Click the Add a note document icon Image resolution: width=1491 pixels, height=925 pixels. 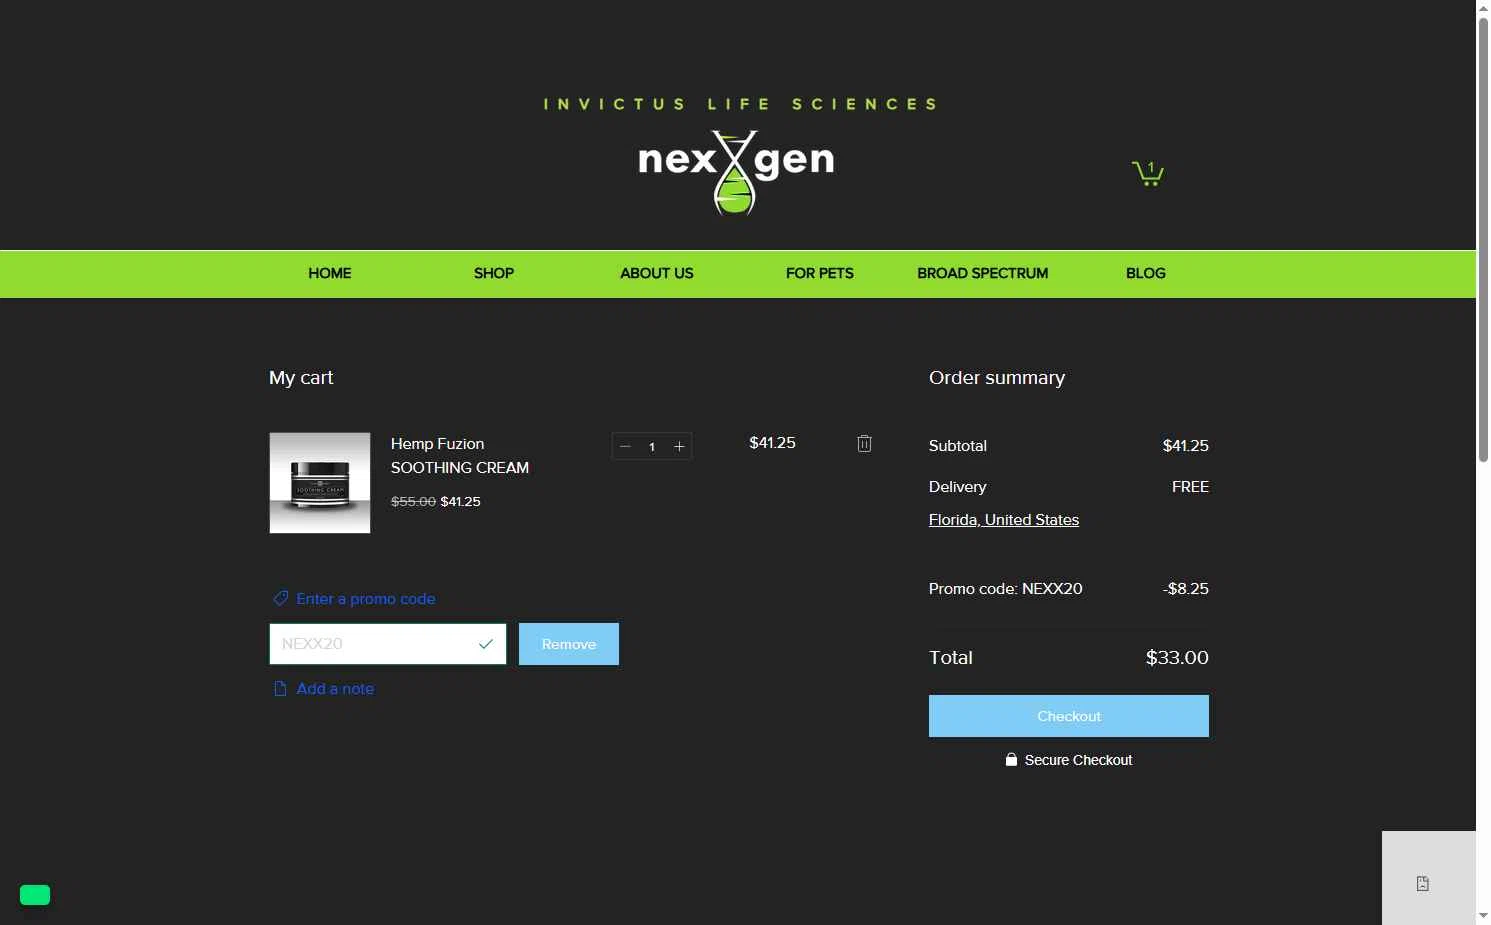280,689
